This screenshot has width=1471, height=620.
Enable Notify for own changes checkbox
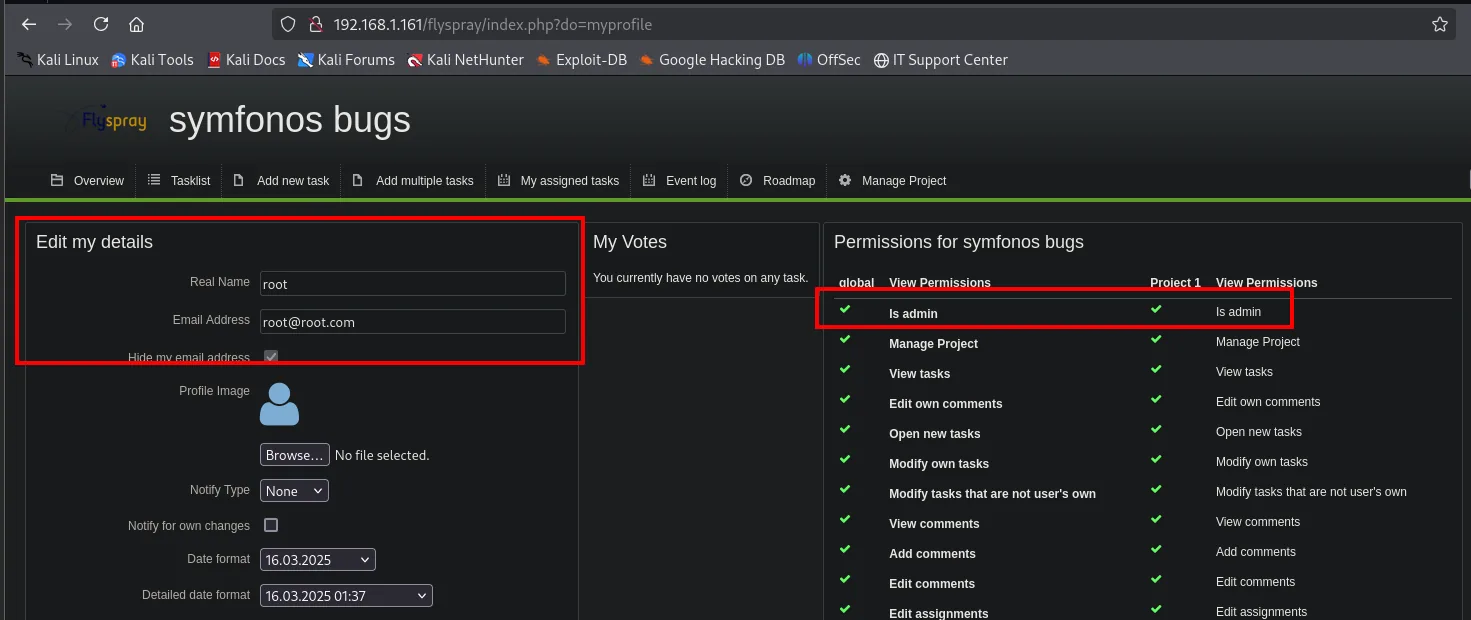271,525
